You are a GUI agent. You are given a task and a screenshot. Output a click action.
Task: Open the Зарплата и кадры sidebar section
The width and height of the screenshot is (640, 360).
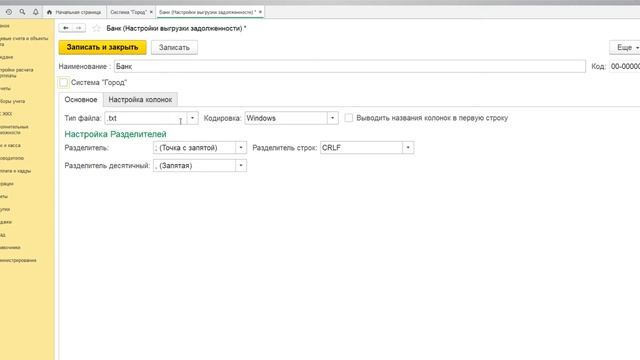coord(16,171)
